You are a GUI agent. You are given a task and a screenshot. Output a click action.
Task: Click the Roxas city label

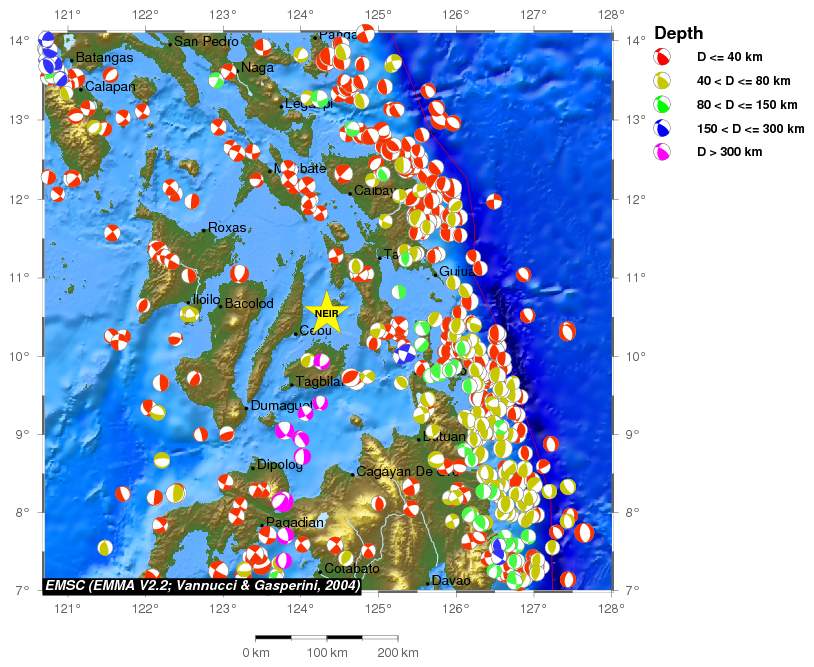[x=227, y=228]
